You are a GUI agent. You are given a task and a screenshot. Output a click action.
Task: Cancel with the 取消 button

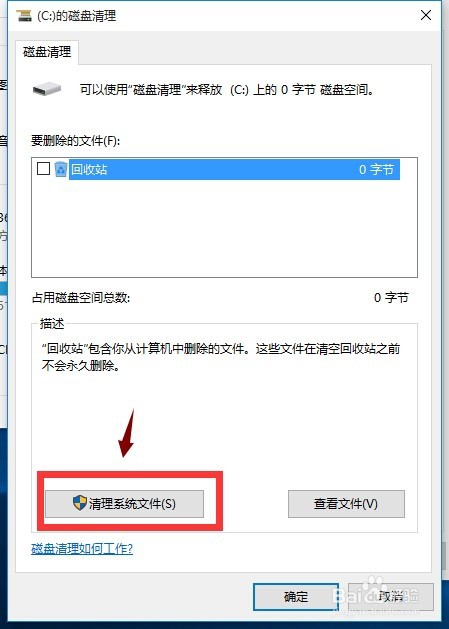click(391, 597)
